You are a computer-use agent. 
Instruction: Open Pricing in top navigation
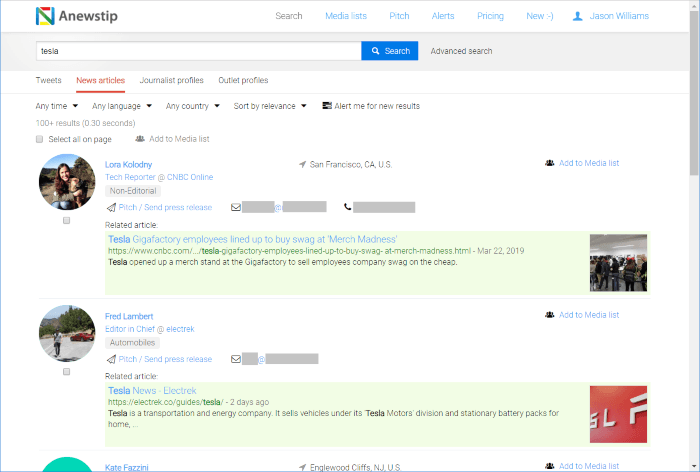(x=490, y=16)
